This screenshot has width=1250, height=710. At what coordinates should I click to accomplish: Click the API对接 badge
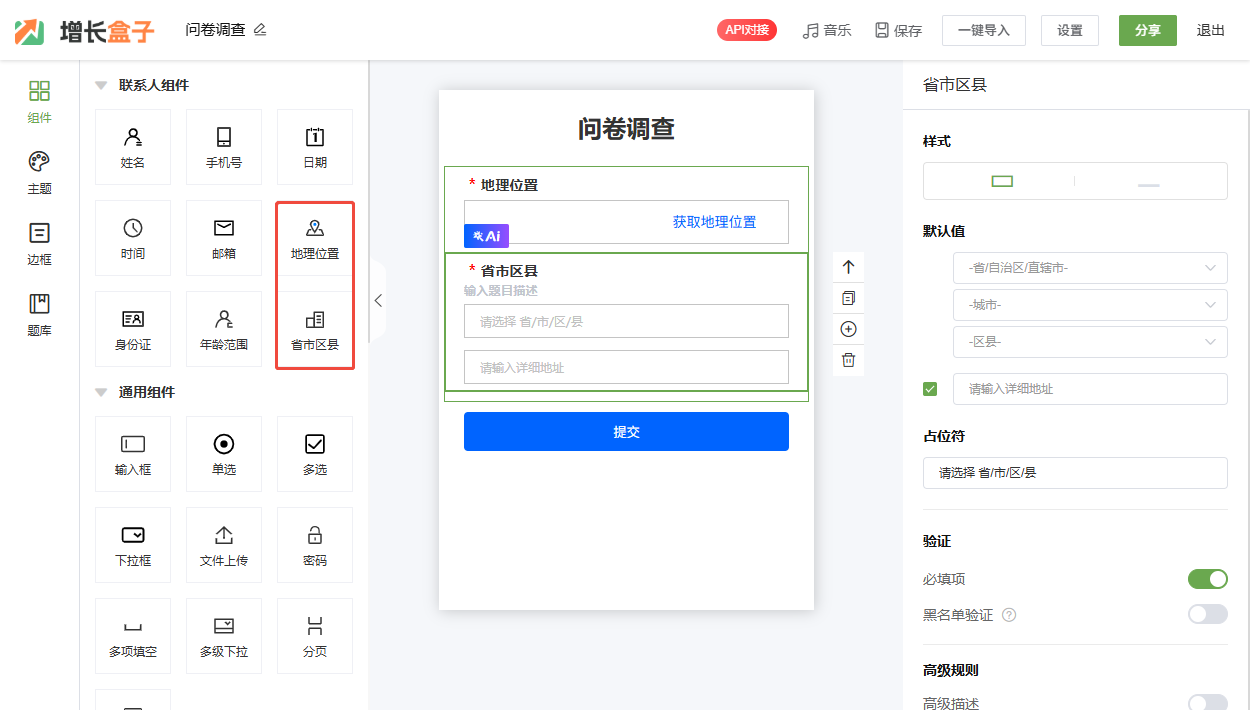coord(747,30)
